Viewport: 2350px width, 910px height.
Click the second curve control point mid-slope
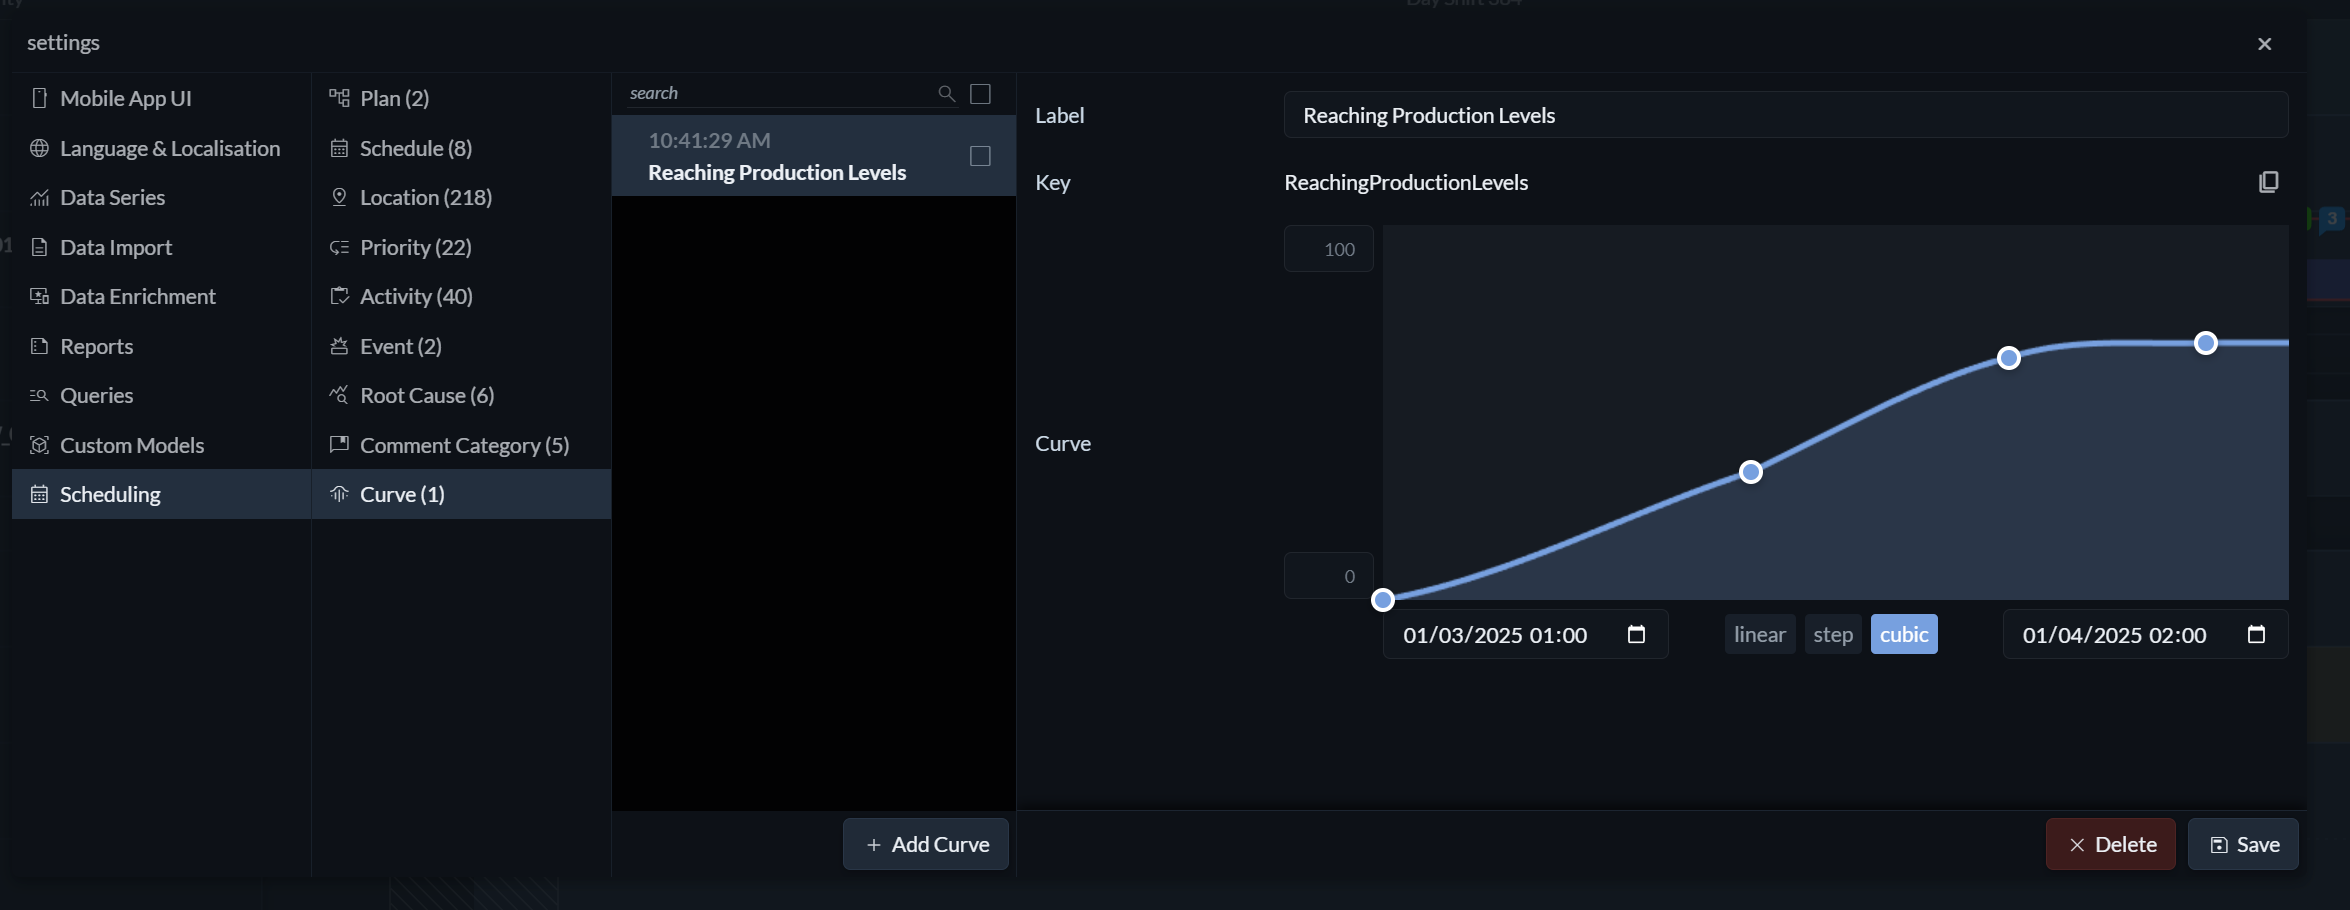click(1751, 472)
